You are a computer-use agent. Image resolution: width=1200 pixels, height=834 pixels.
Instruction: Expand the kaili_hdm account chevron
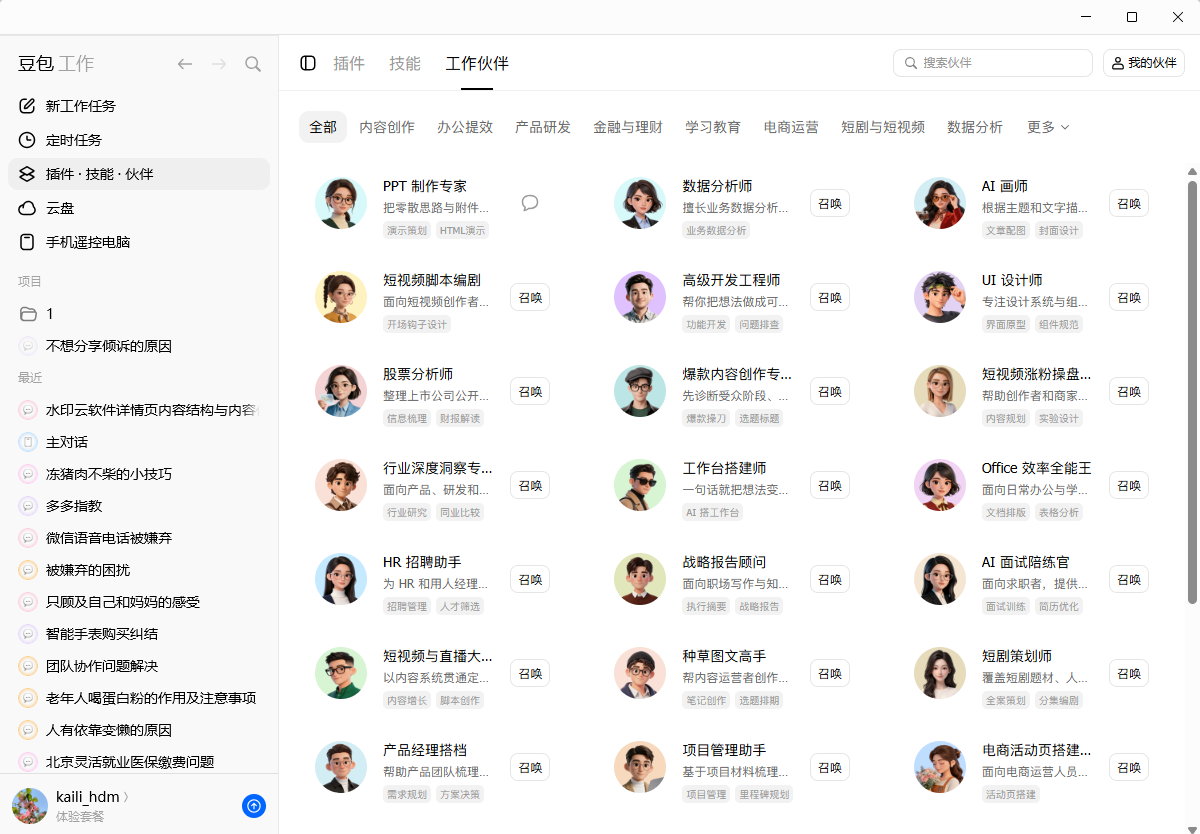click(x=126, y=797)
